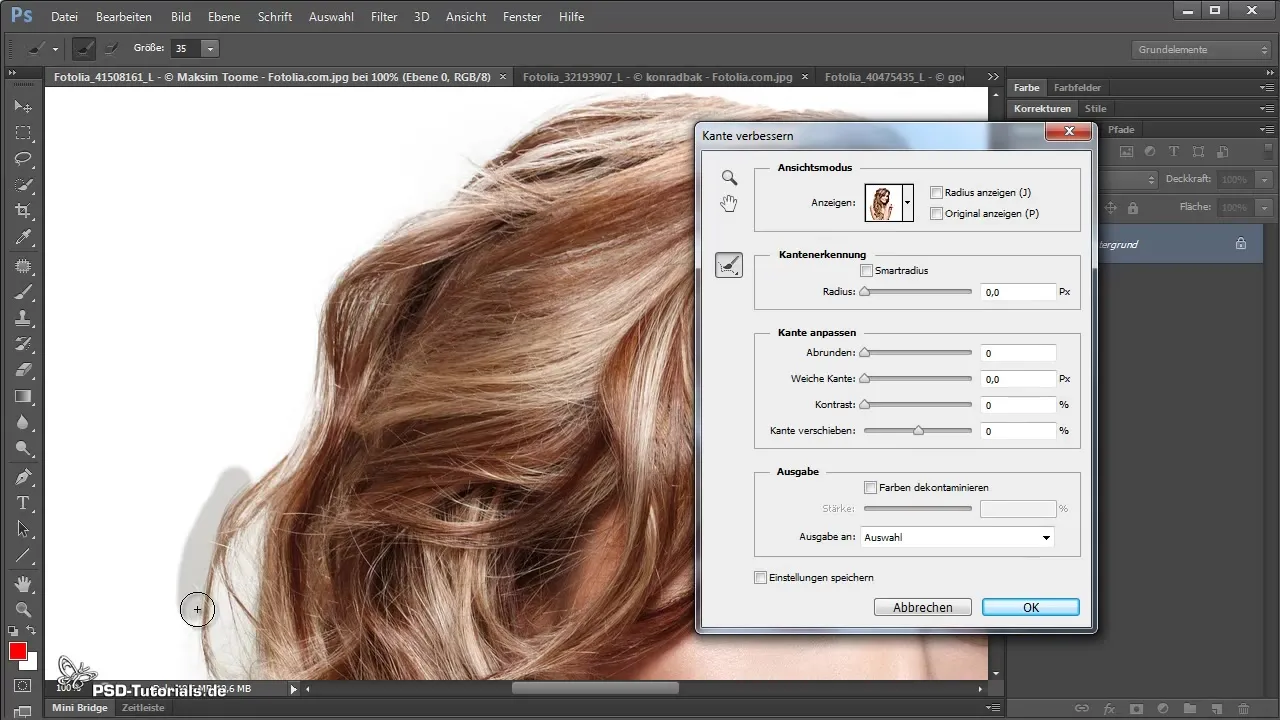Open Farbe panel flyout menu
The image size is (1280, 720).
(1266, 88)
